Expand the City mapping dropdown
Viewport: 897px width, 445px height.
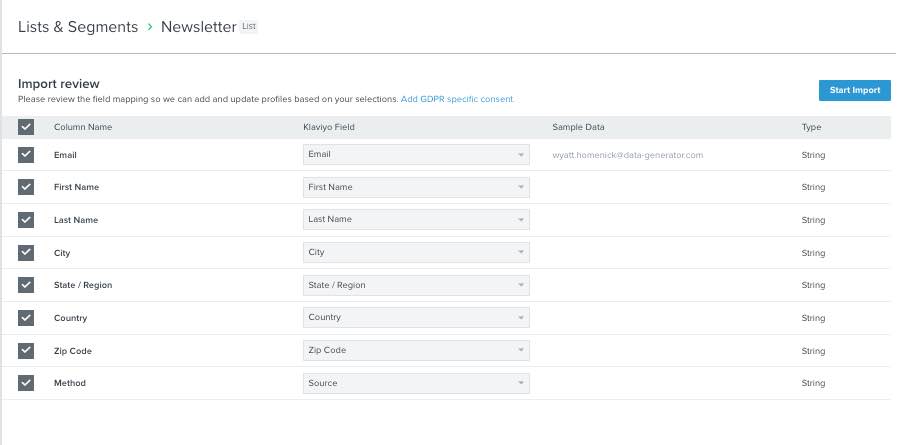pyautogui.click(x=416, y=253)
